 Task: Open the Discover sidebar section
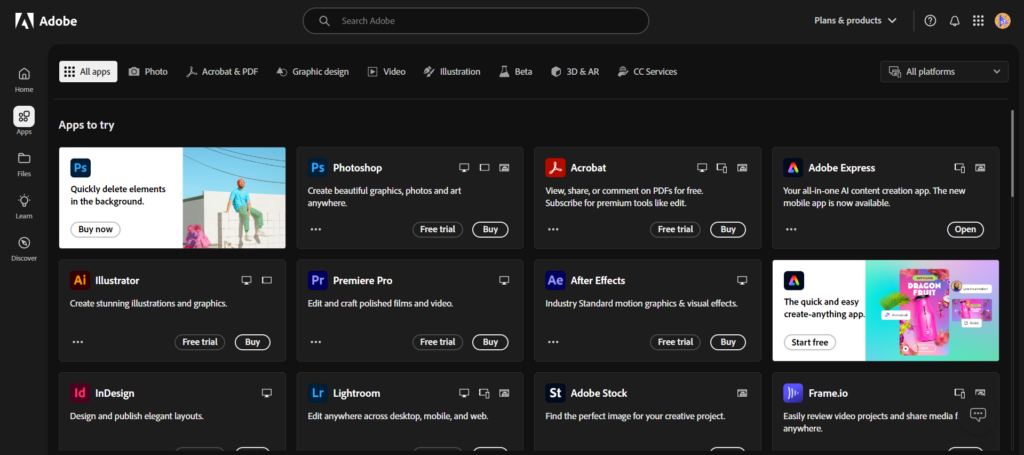pos(24,249)
